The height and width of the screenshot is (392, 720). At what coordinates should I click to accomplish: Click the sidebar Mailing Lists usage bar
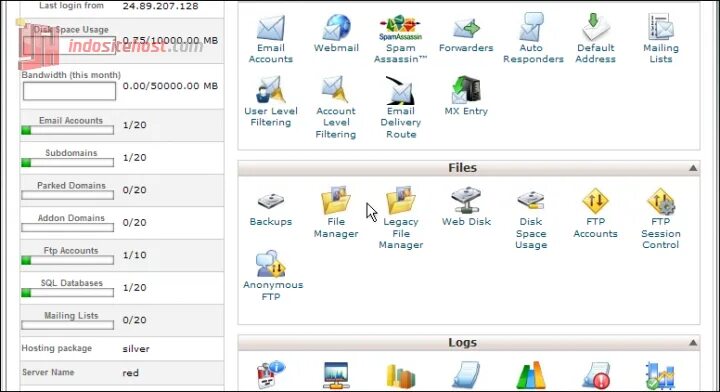click(x=68, y=325)
